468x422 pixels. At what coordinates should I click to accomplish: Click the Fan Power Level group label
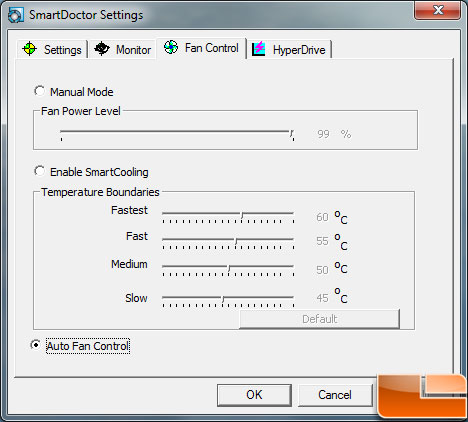(81, 111)
